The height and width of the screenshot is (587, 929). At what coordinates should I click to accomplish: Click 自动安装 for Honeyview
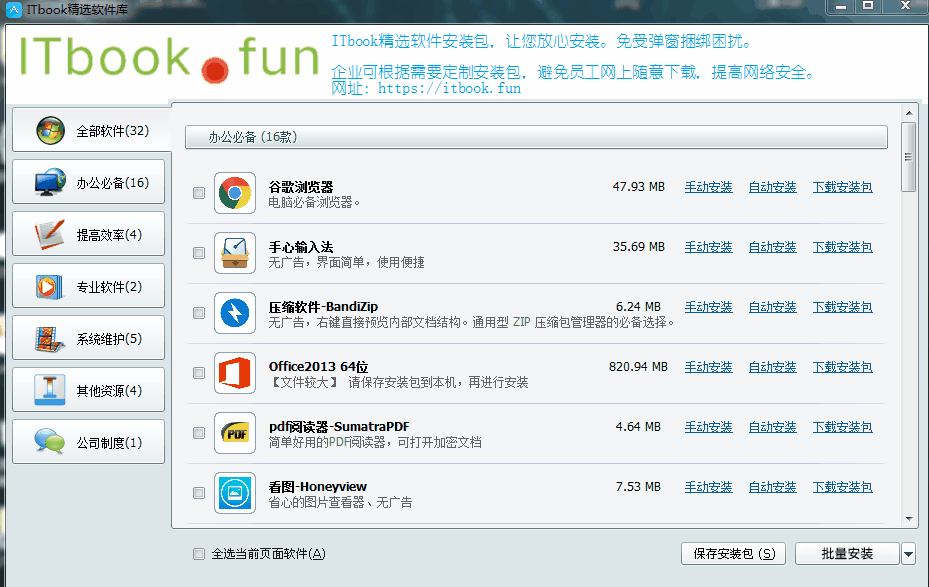point(773,487)
